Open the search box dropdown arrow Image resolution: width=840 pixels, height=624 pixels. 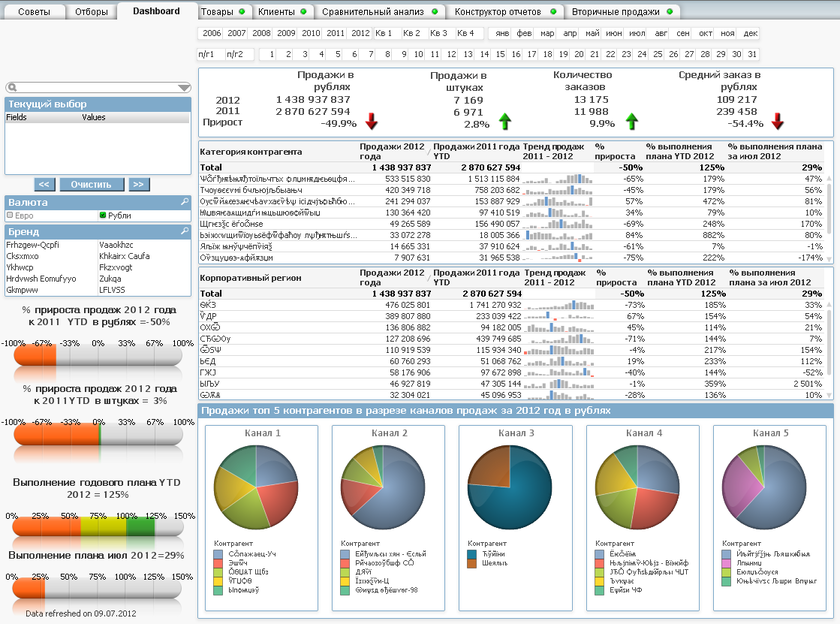184,88
